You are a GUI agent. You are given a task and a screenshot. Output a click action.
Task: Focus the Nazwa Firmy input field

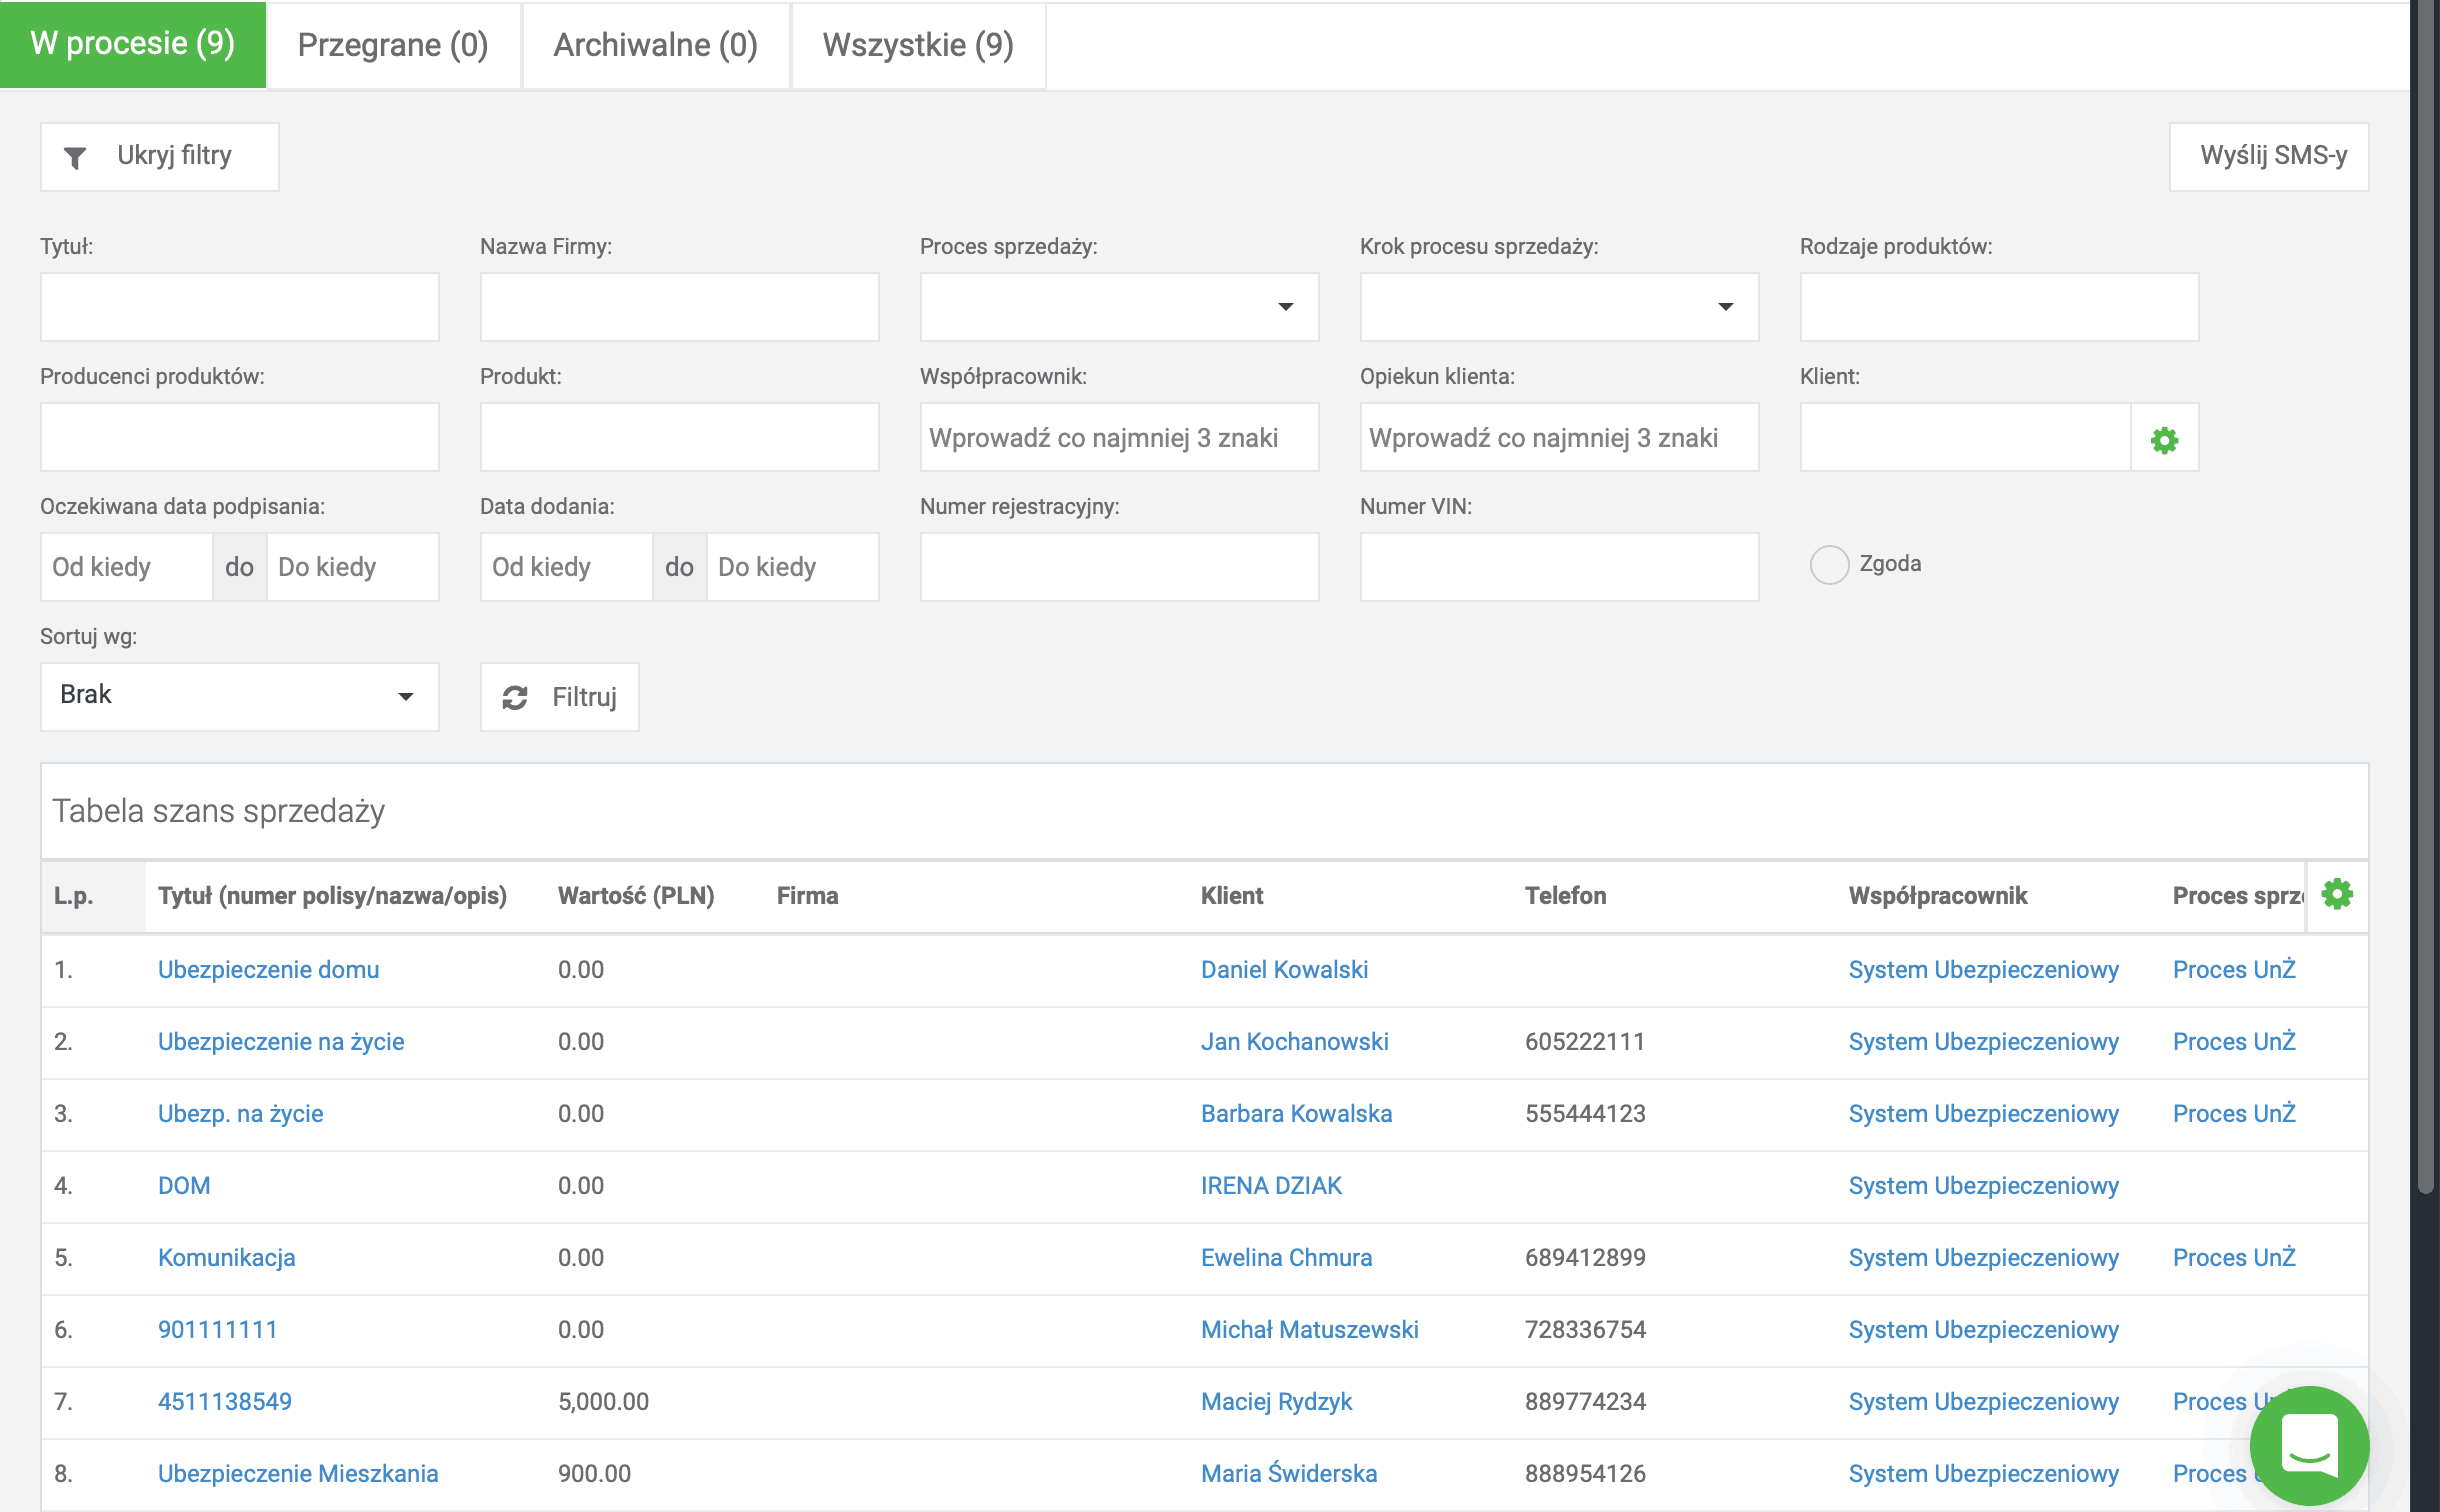pos(679,307)
